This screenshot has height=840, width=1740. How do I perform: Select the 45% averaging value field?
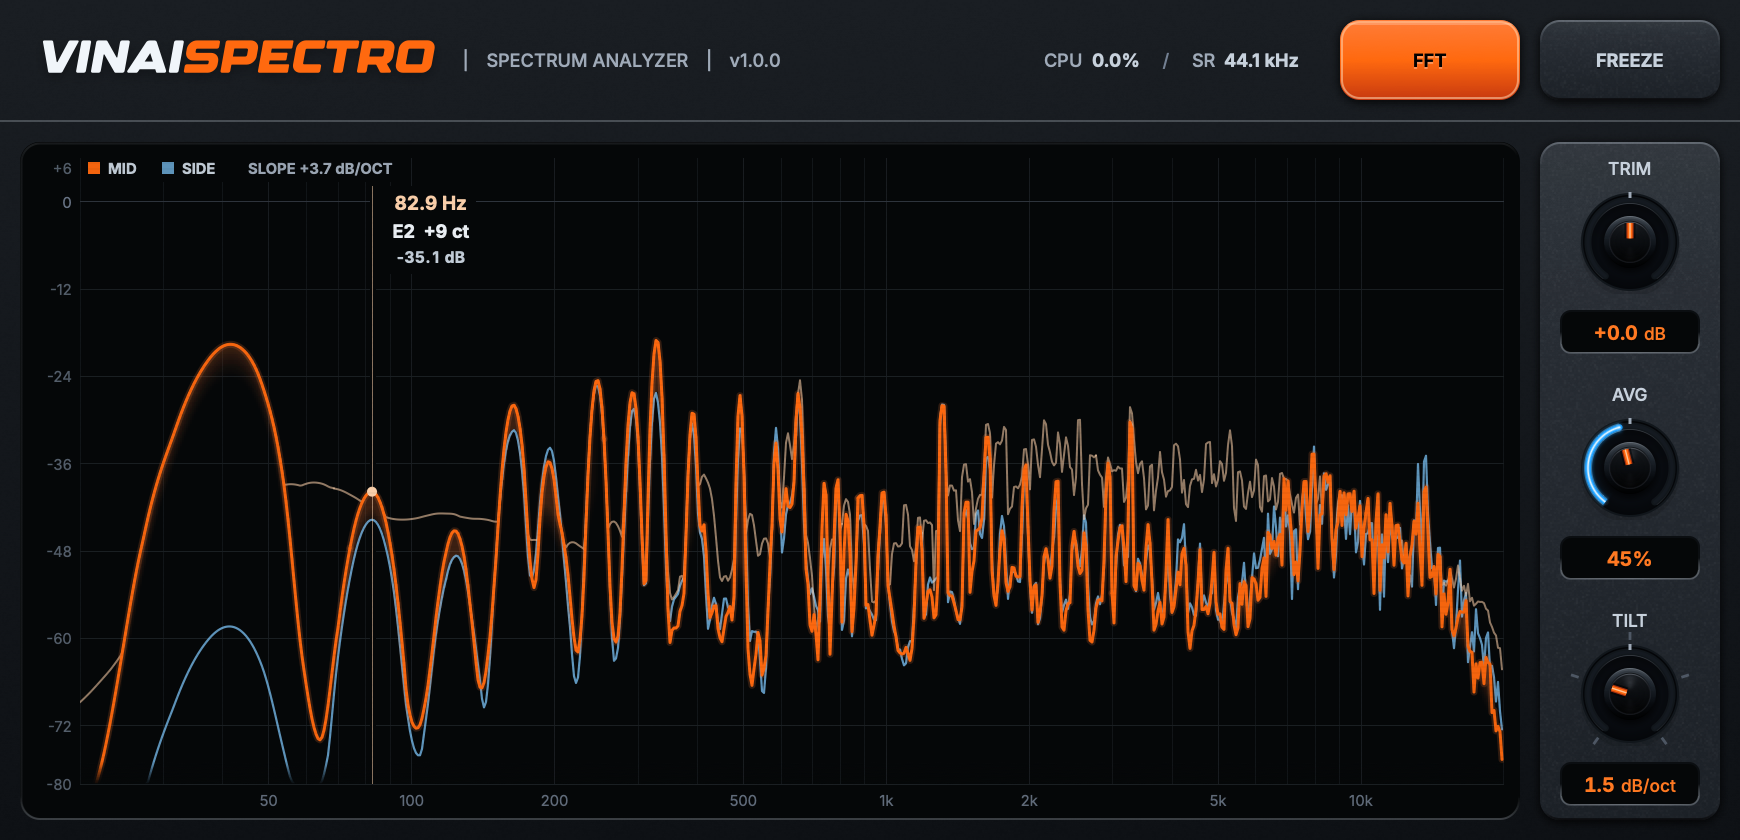point(1629,559)
